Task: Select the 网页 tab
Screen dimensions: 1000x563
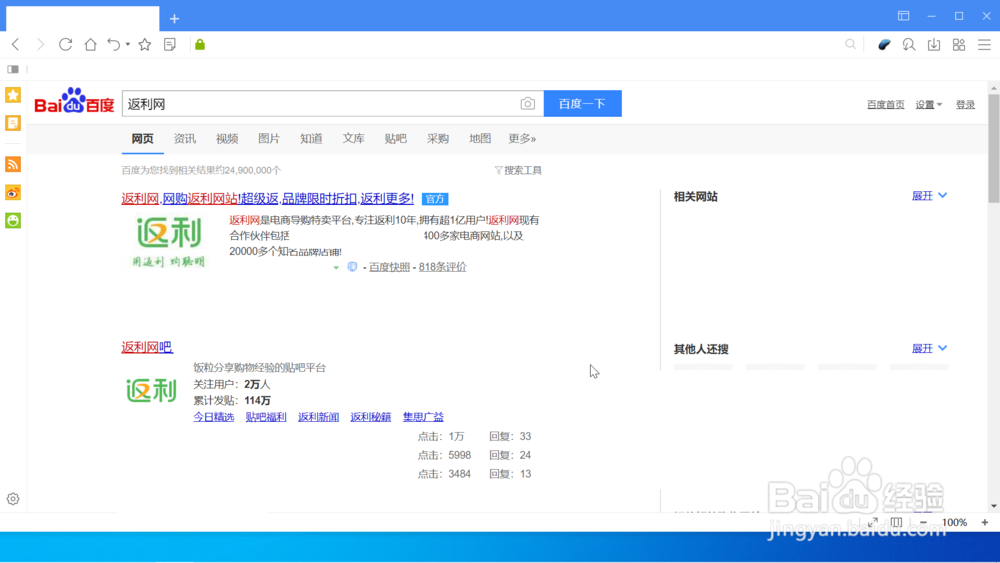Action: pyautogui.click(x=142, y=138)
